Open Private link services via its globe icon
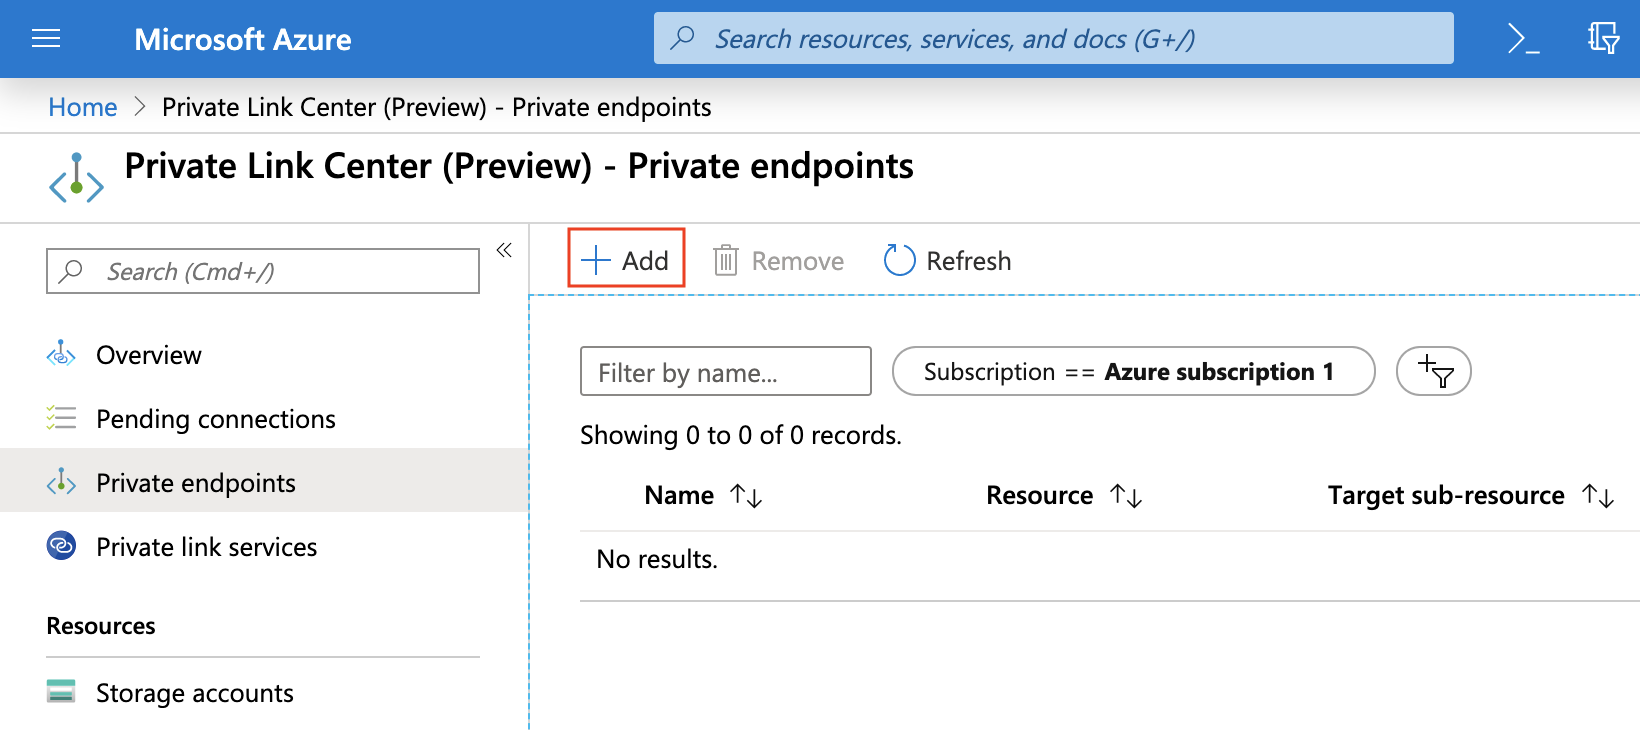Image resolution: width=1640 pixels, height=730 pixels. (61, 546)
